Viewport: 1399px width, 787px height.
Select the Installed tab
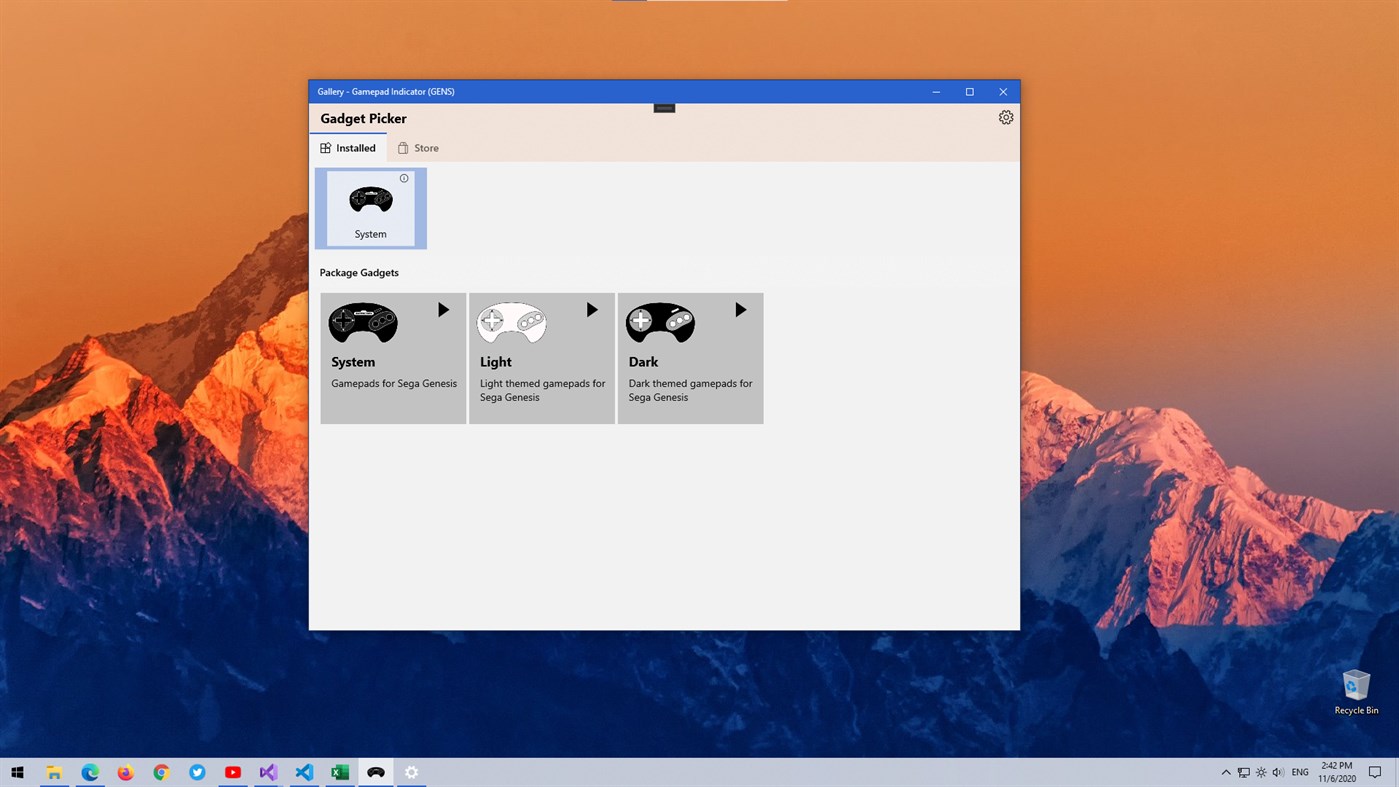(x=348, y=147)
